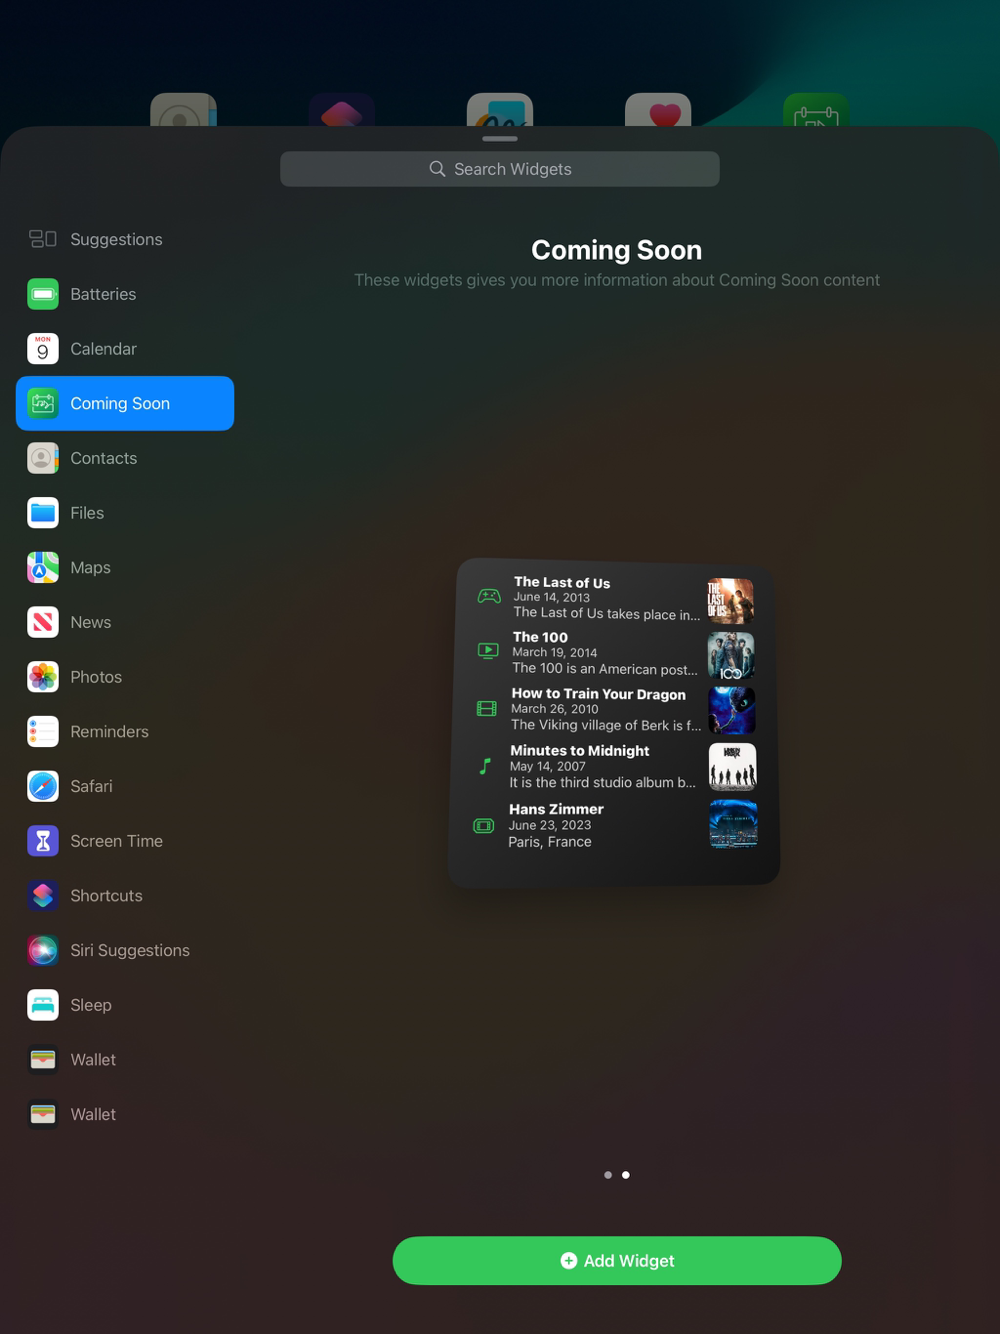Select Screen Time label in the sidebar

(x=116, y=841)
